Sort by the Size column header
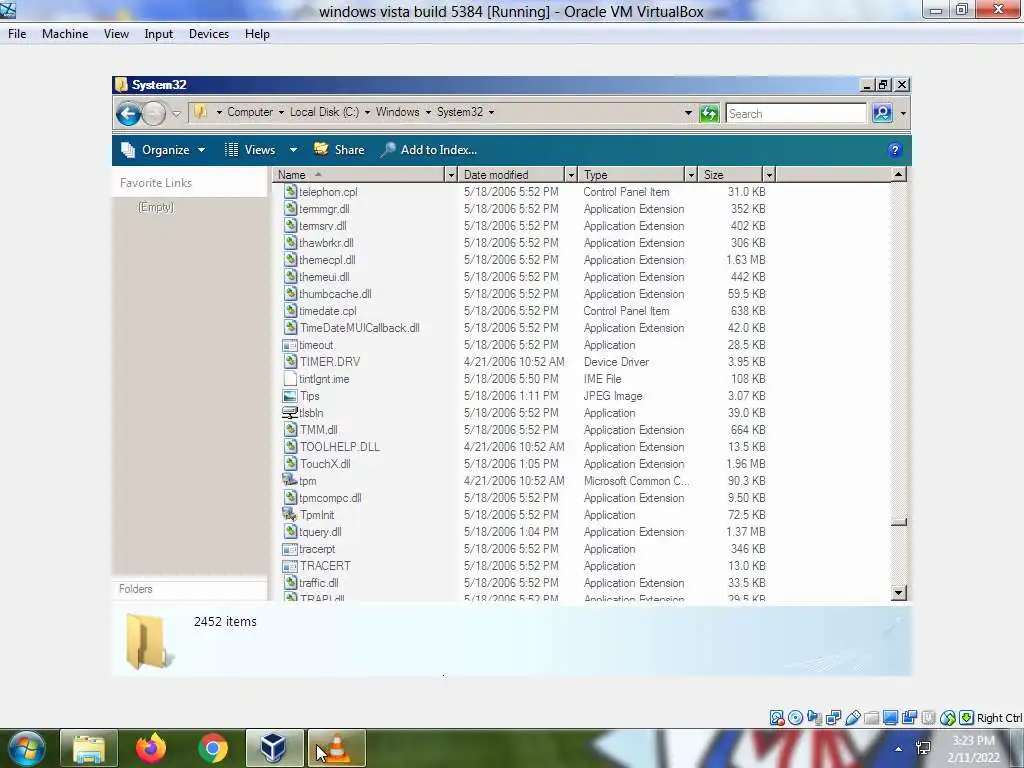Image resolution: width=1024 pixels, height=768 pixels. tap(730, 174)
